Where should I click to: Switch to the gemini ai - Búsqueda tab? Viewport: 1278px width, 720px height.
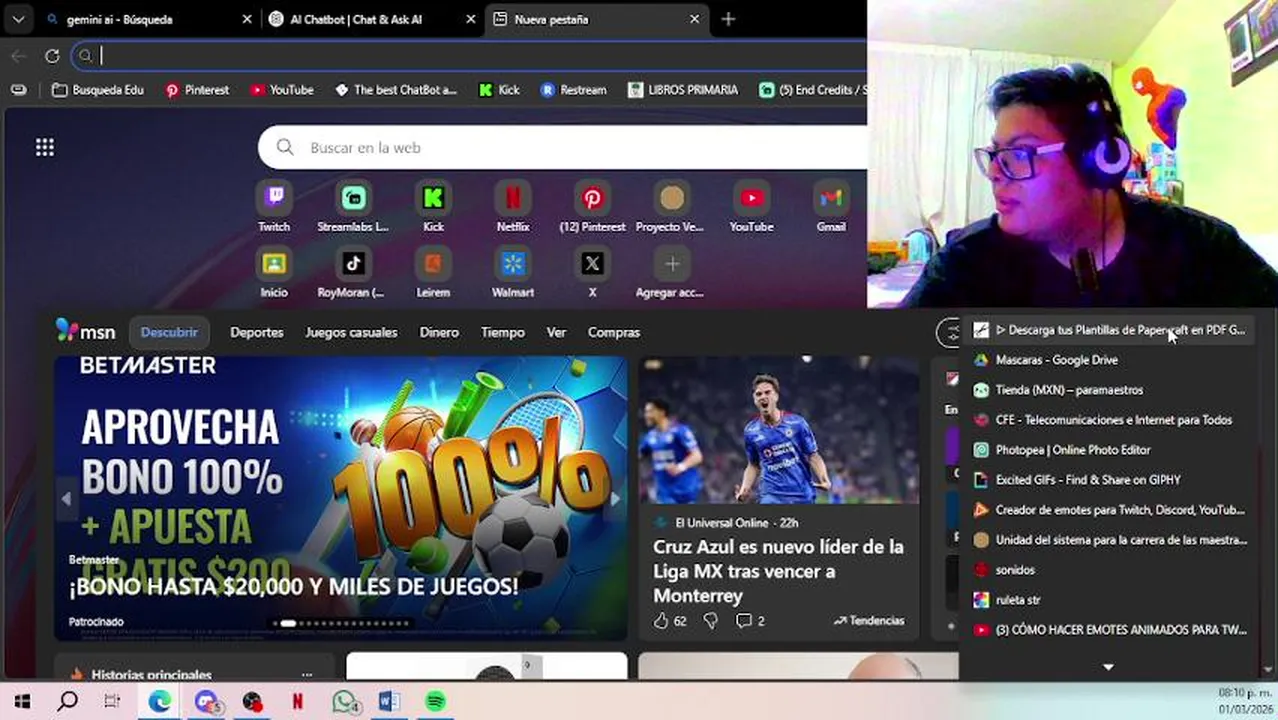point(148,19)
